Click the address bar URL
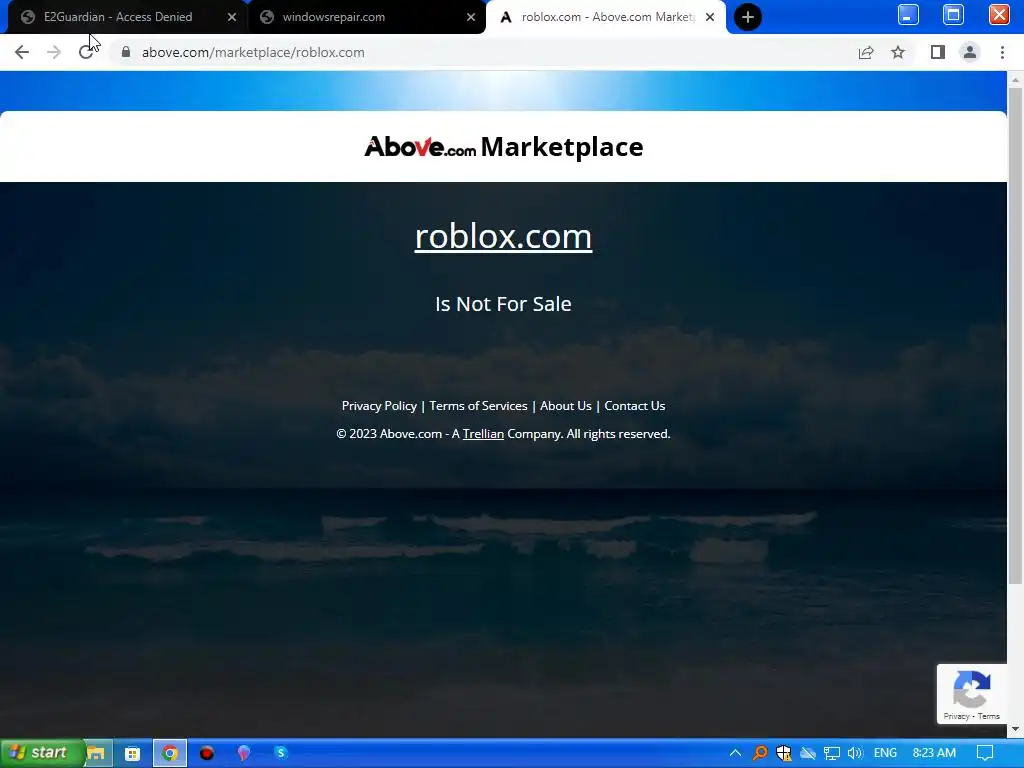1024x768 pixels. (x=253, y=52)
